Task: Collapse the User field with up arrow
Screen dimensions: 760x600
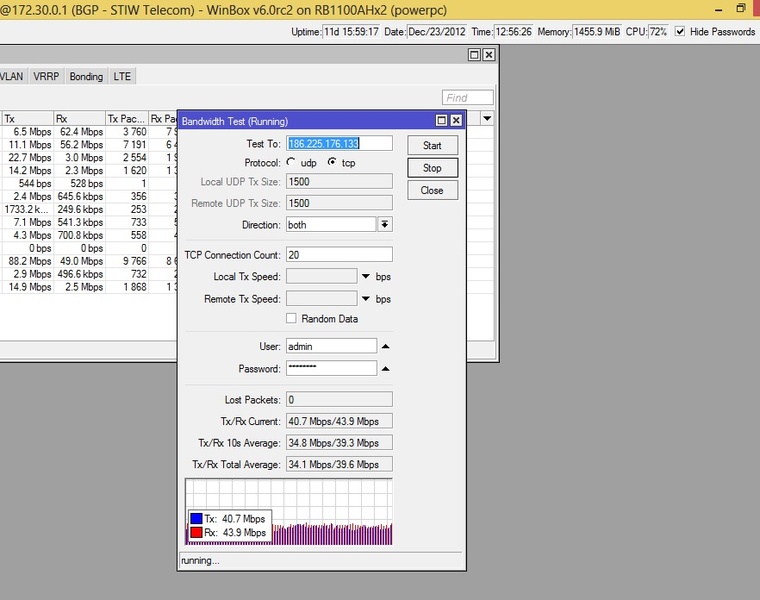Action: coord(386,346)
